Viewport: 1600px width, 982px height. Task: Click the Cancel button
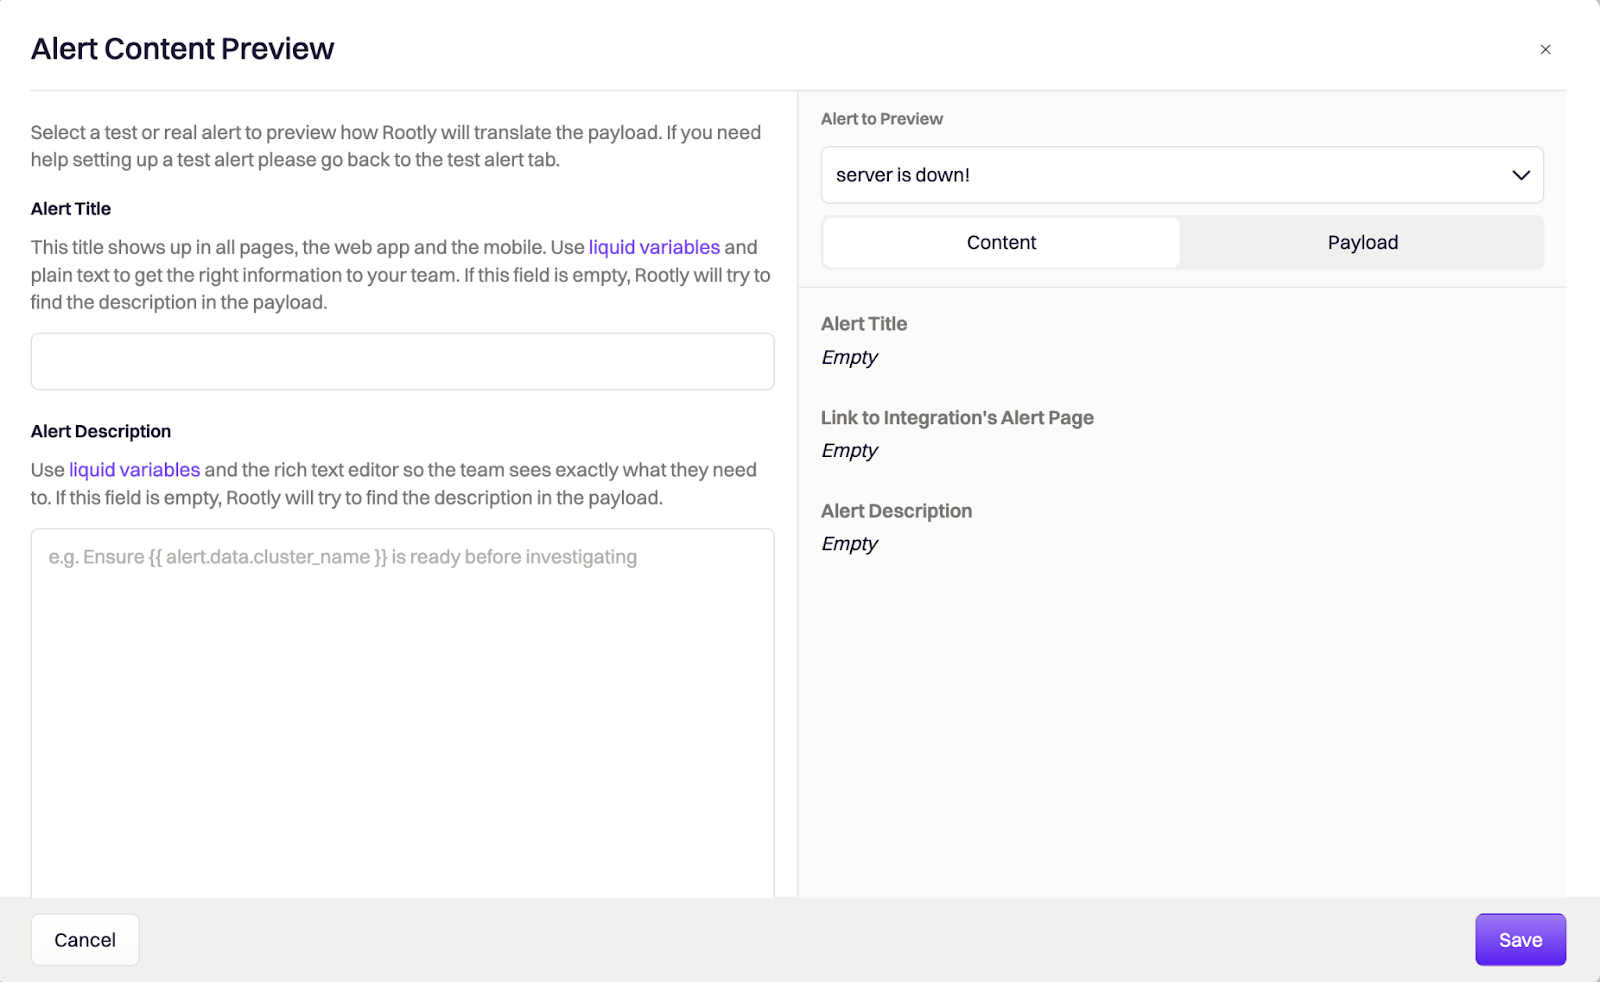click(x=85, y=940)
